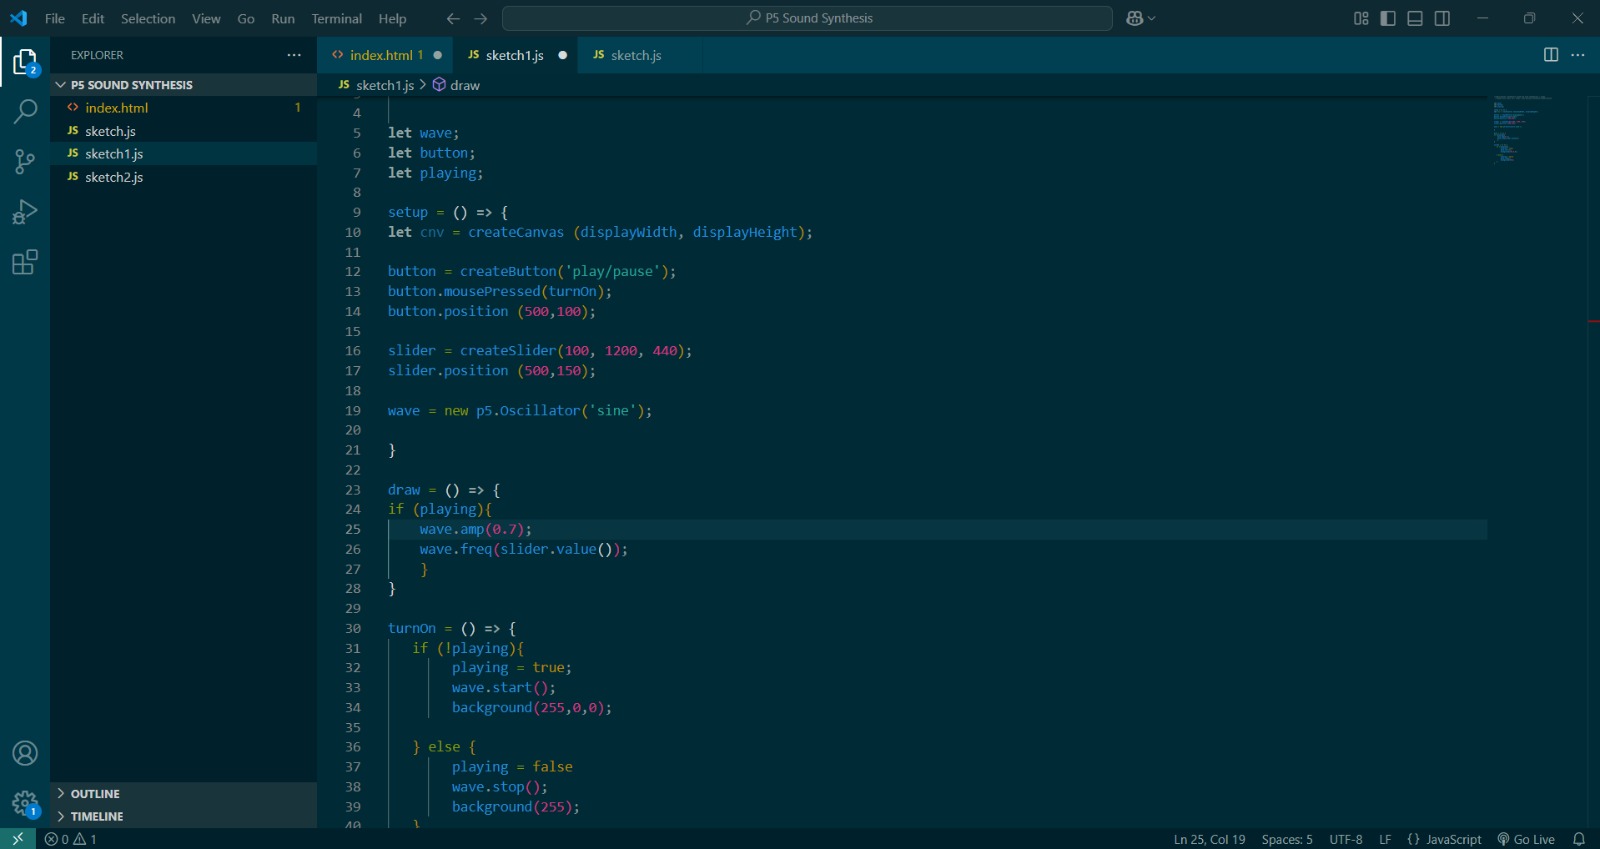Screen dimensions: 1600x849
Task: Open the Run menu
Action: (x=283, y=18)
